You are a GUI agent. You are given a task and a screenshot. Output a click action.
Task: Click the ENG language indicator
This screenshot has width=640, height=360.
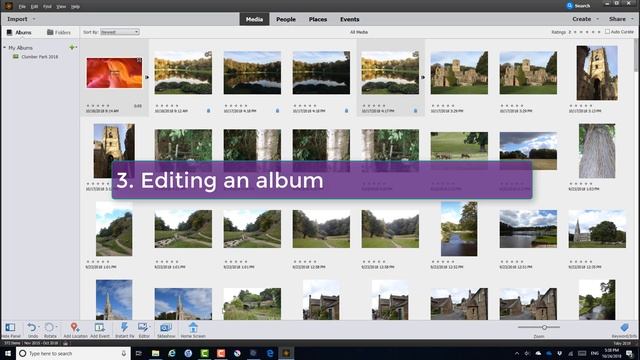click(x=594, y=353)
